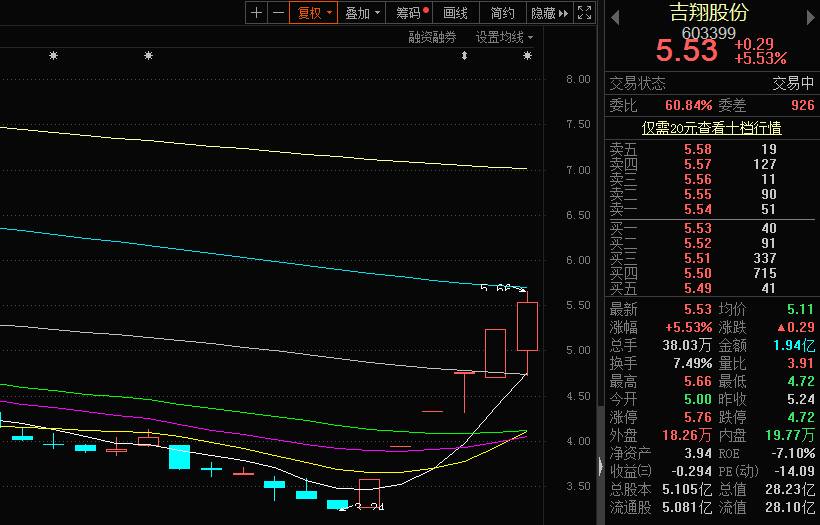
Task: Click the 涨停 5.76 value
Action: click(x=698, y=417)
